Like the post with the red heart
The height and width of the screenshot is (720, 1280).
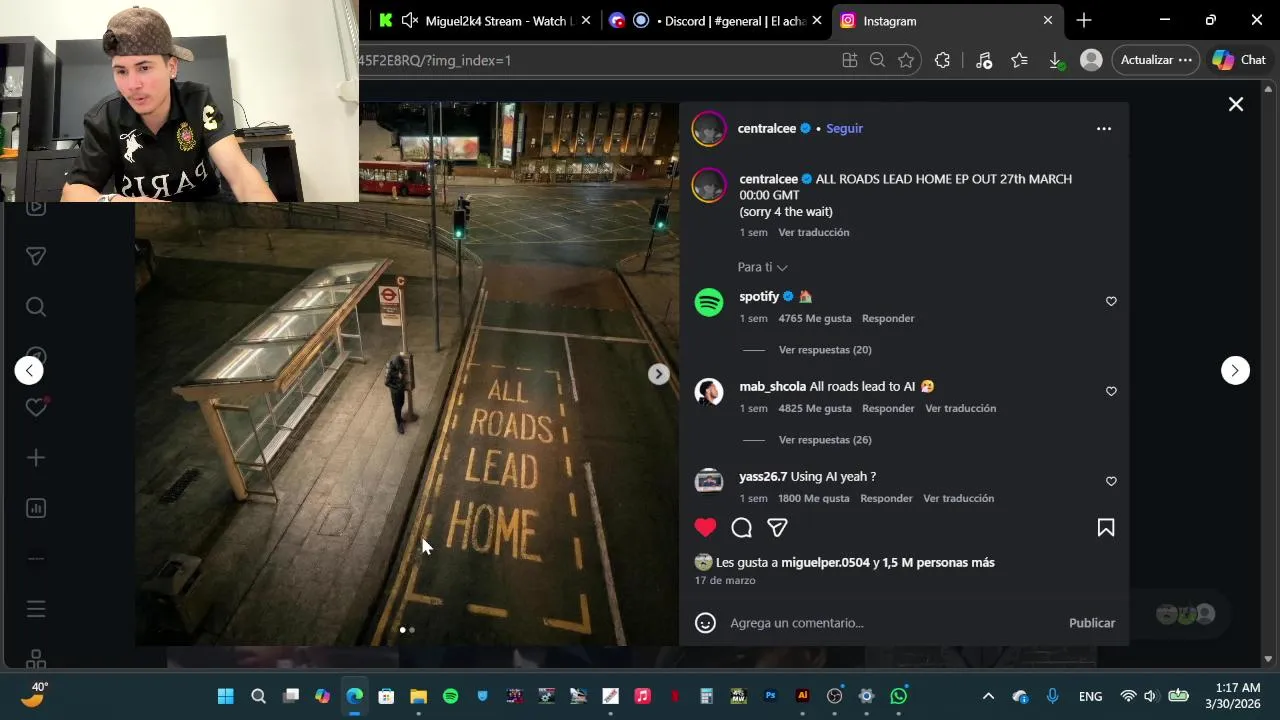point(705,527)
